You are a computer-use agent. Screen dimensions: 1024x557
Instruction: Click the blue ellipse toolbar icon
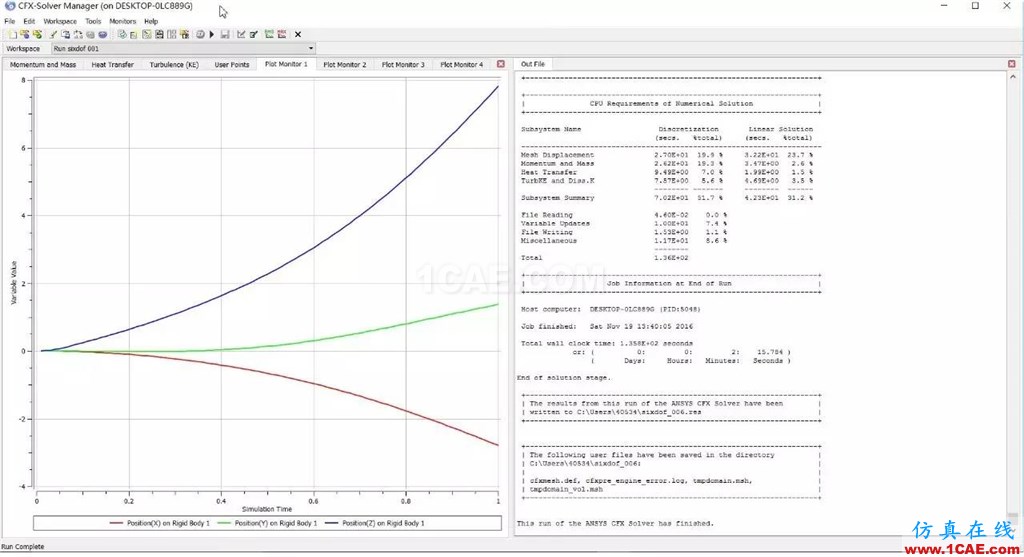pos(103,34)
